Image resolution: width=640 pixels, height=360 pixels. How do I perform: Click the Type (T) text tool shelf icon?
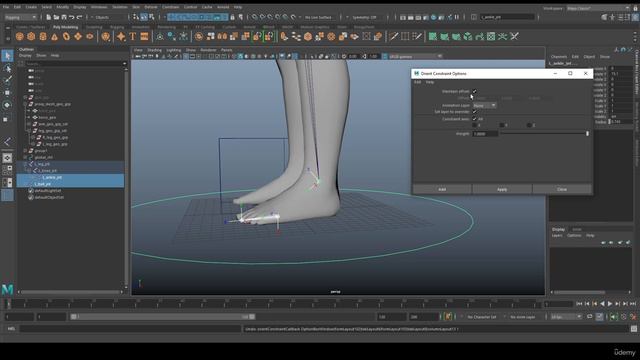(x=133, y=37)
